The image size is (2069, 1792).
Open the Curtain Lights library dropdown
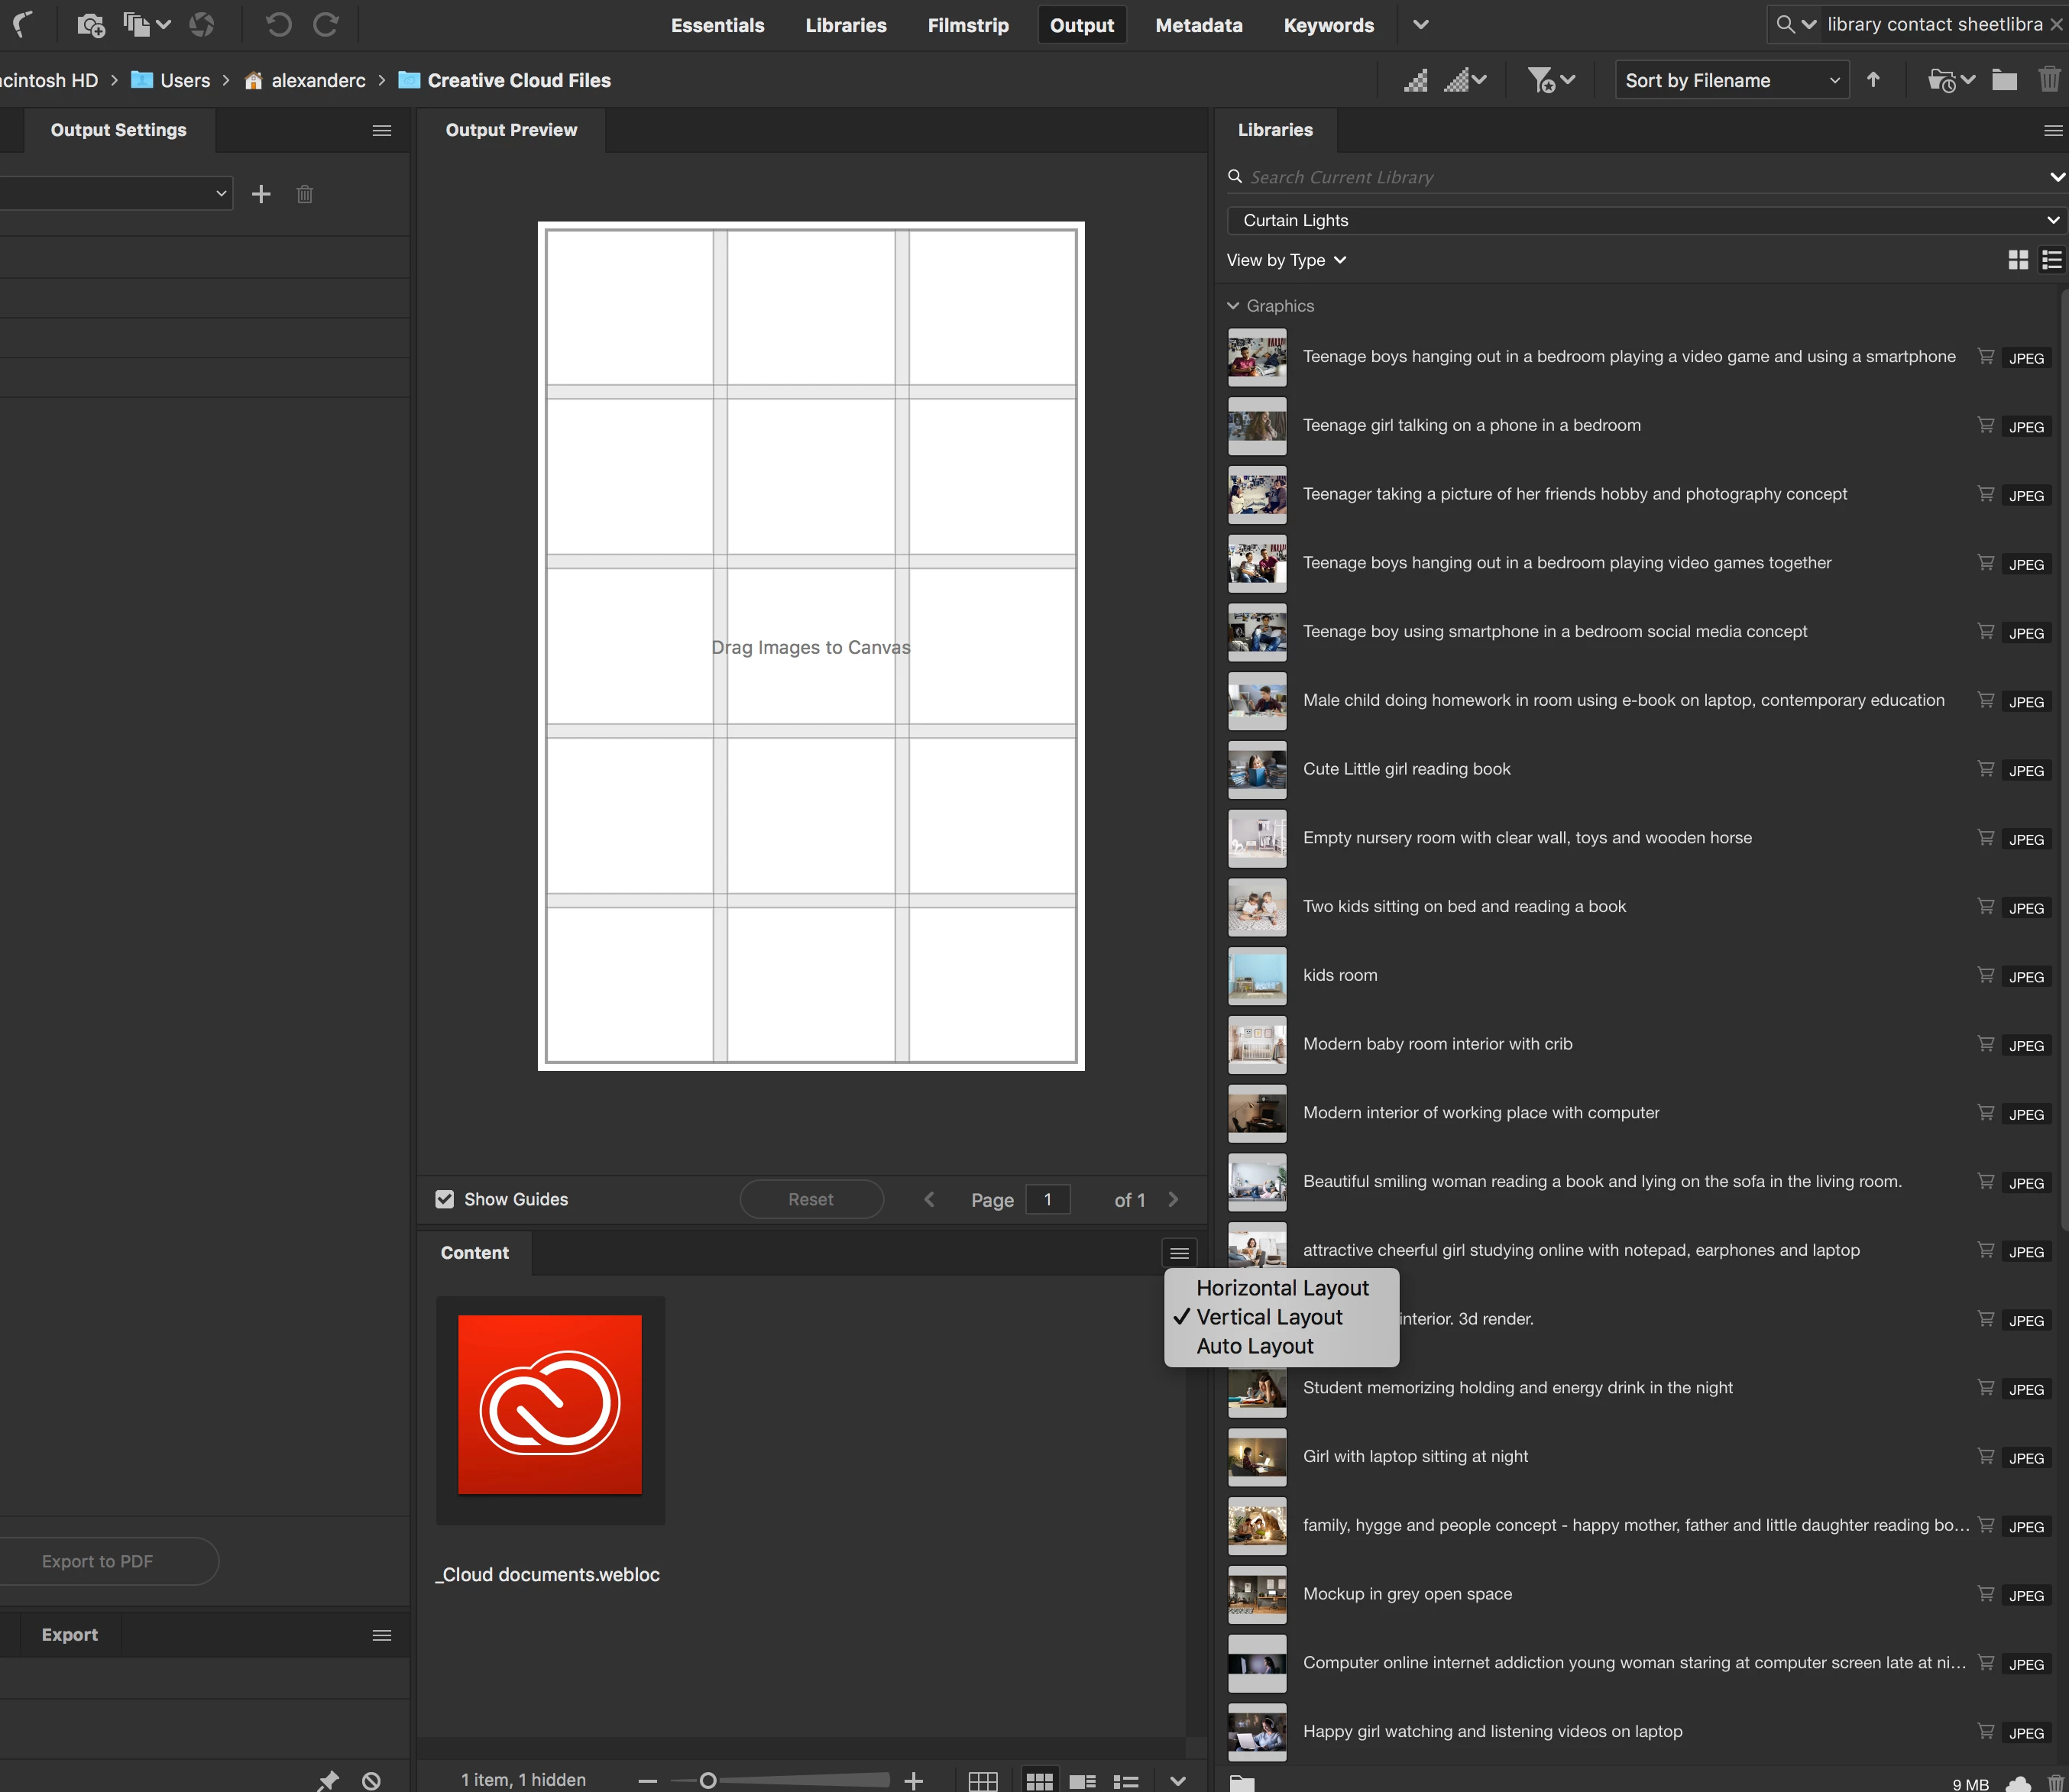point(1640,220)
